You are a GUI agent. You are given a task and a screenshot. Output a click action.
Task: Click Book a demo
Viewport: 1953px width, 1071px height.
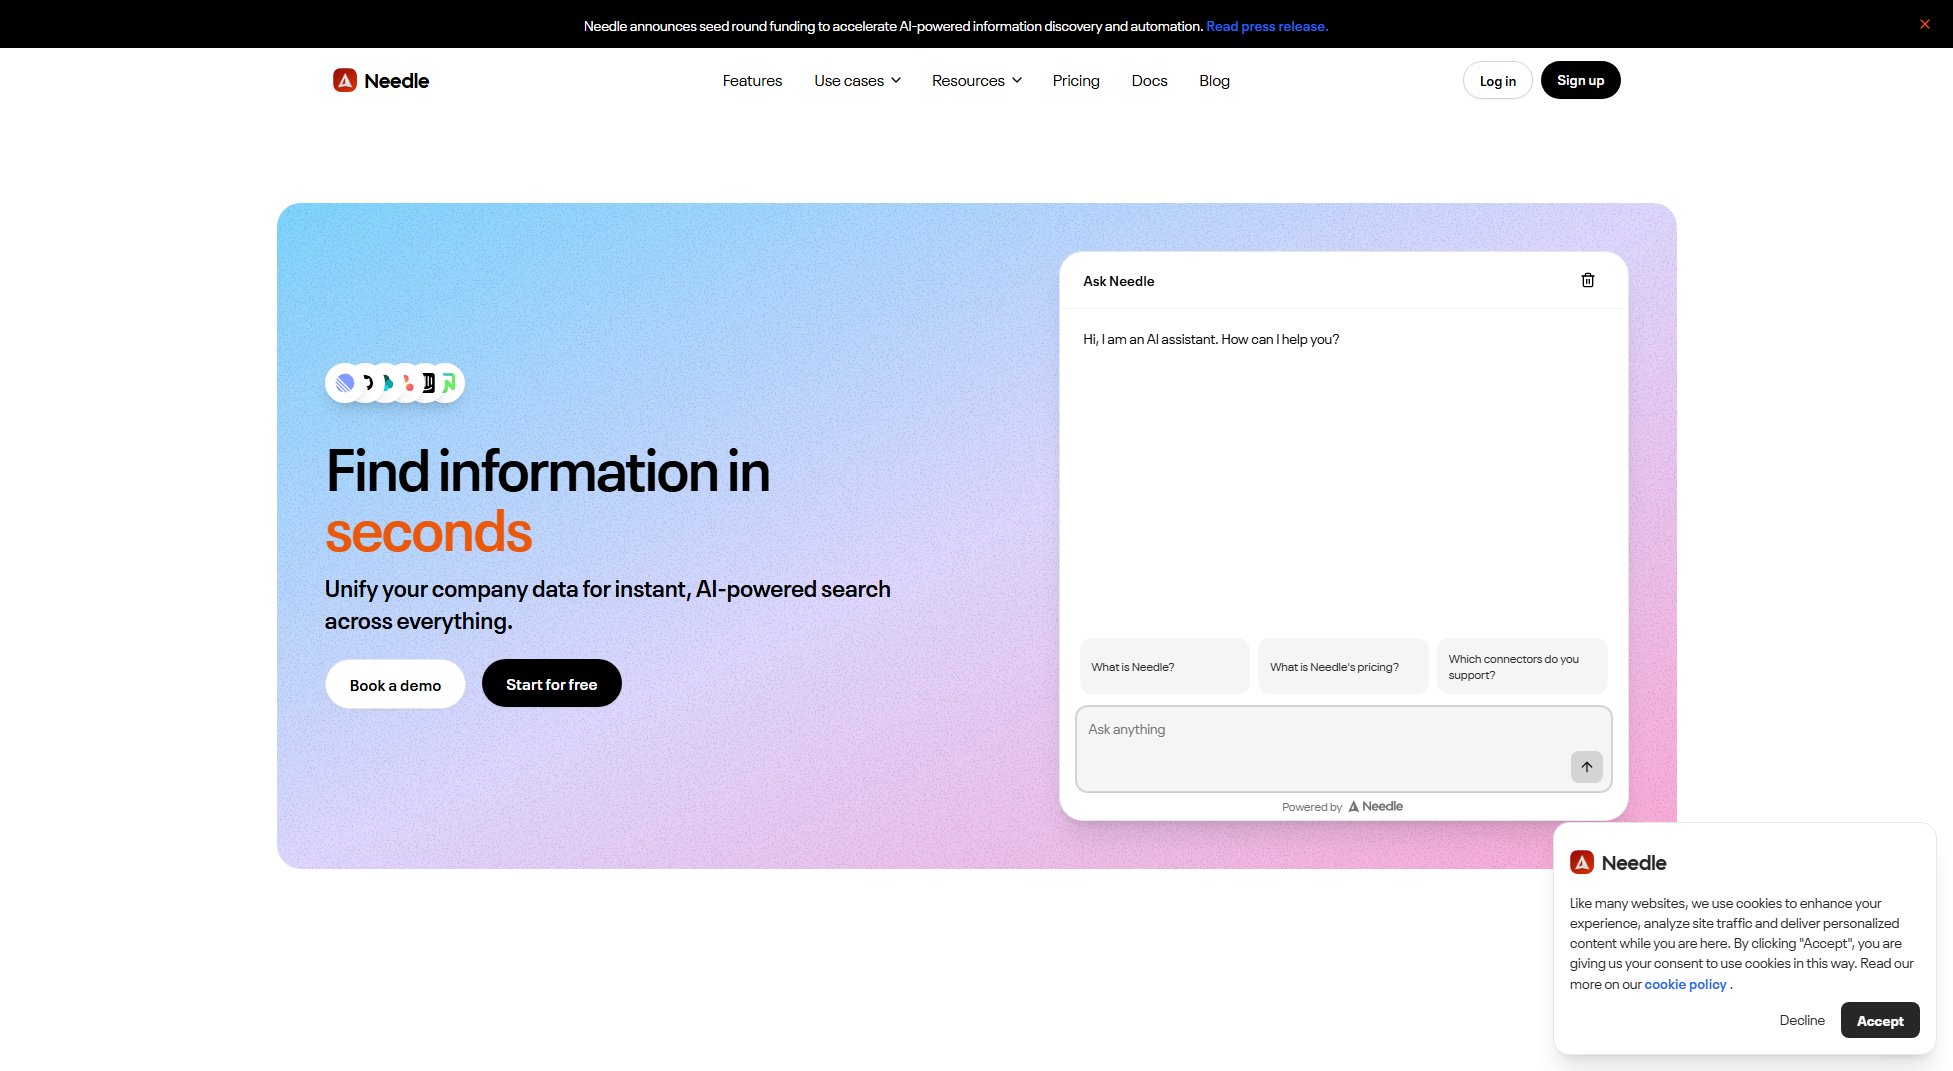point(395,685)
